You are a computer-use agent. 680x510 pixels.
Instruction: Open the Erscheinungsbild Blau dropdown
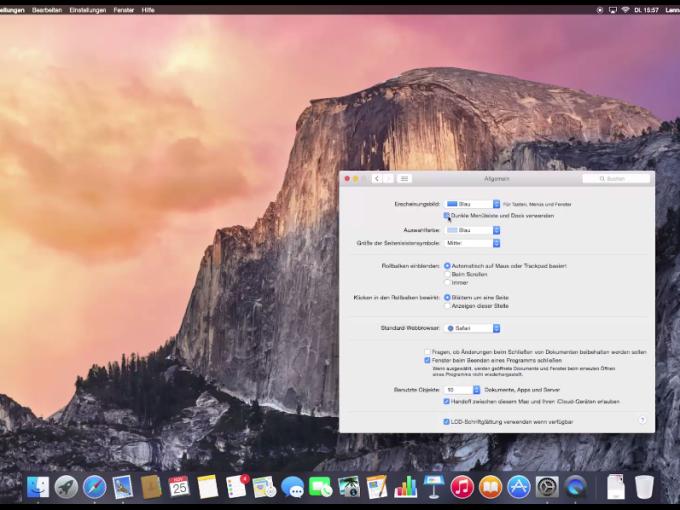tap(473, 204)
